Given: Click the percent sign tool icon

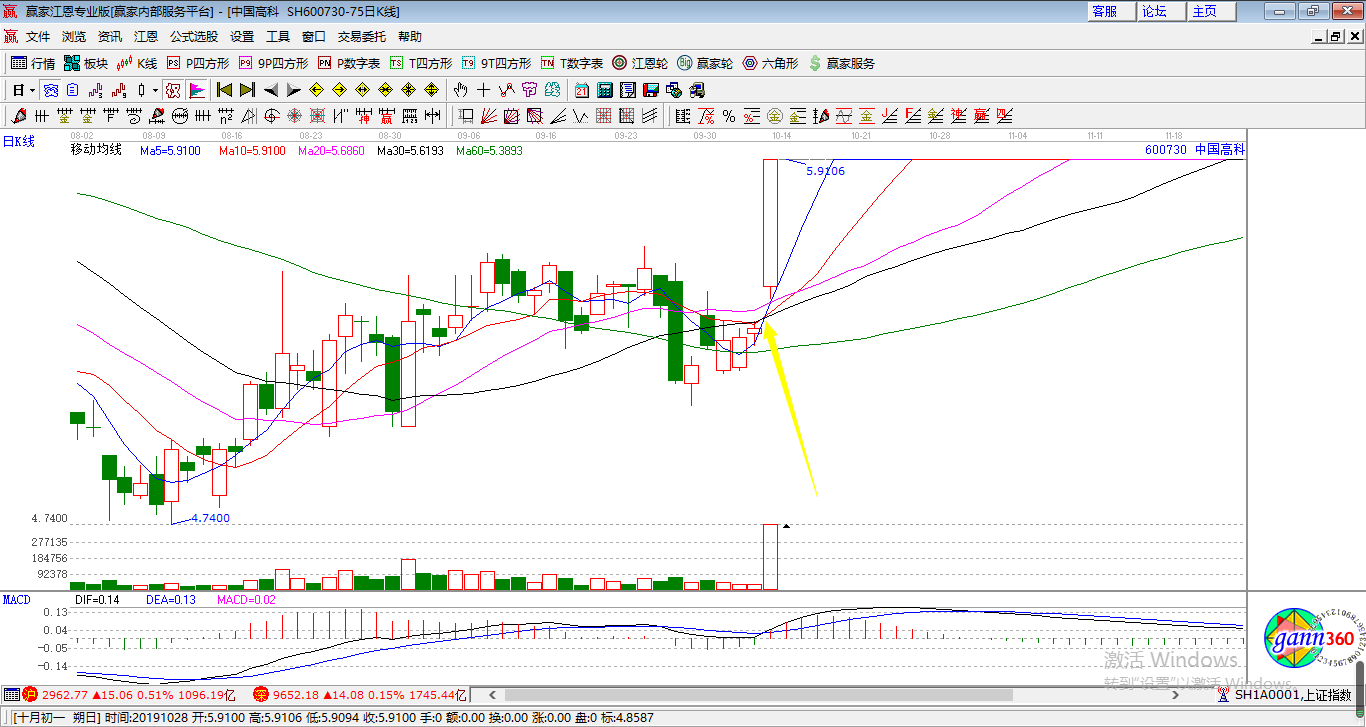Looking at the screenshot, I should pos(729,116).
